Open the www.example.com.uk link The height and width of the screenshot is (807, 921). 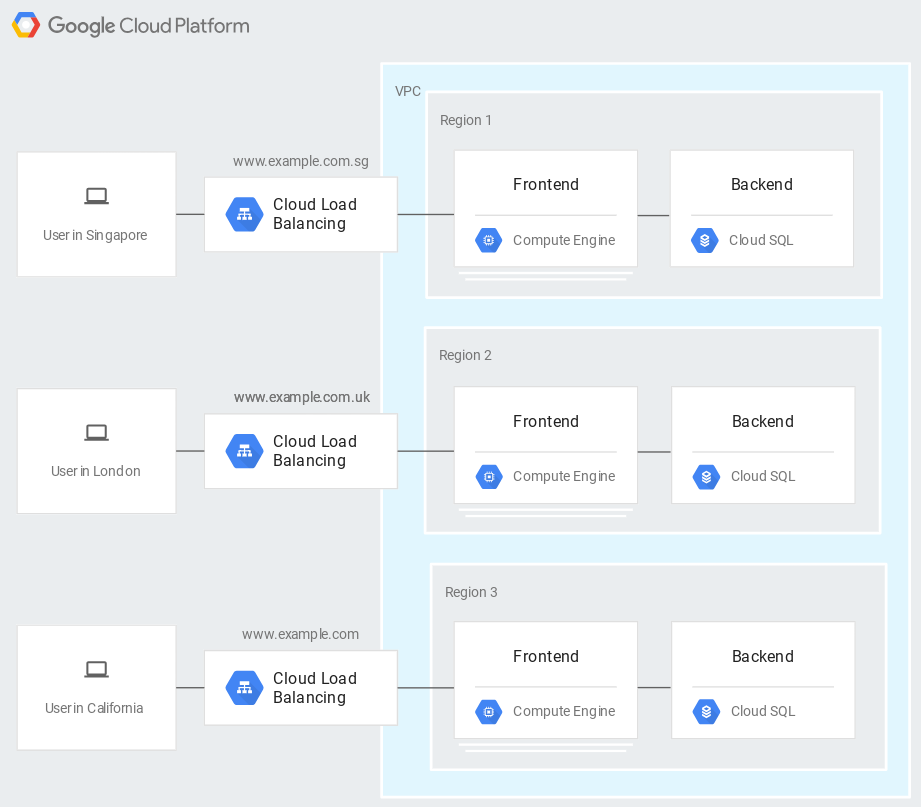(x=301, y=397)
